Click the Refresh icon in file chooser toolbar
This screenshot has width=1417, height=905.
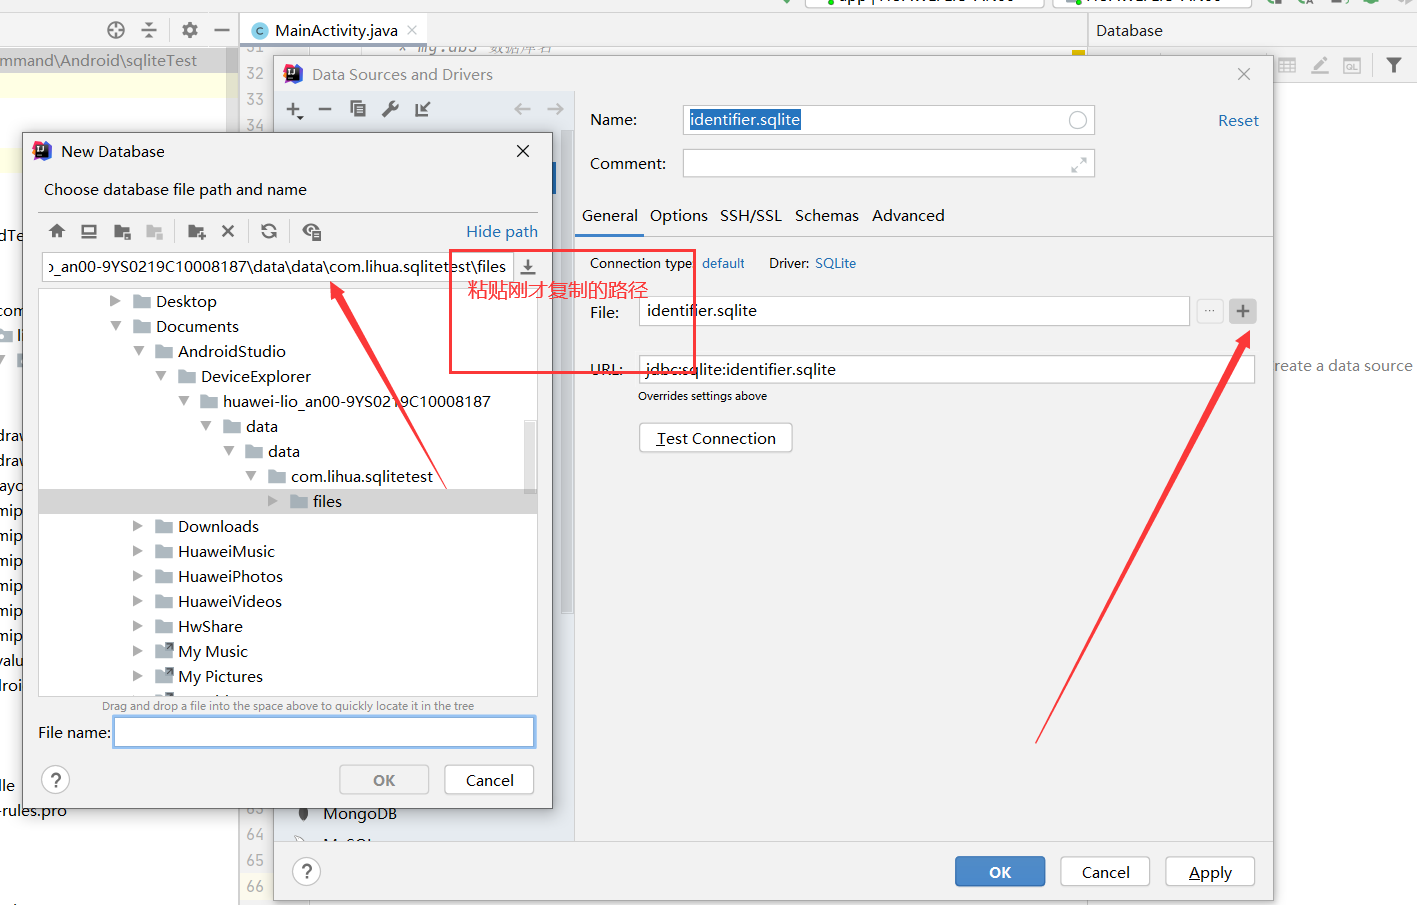[269, 231]
